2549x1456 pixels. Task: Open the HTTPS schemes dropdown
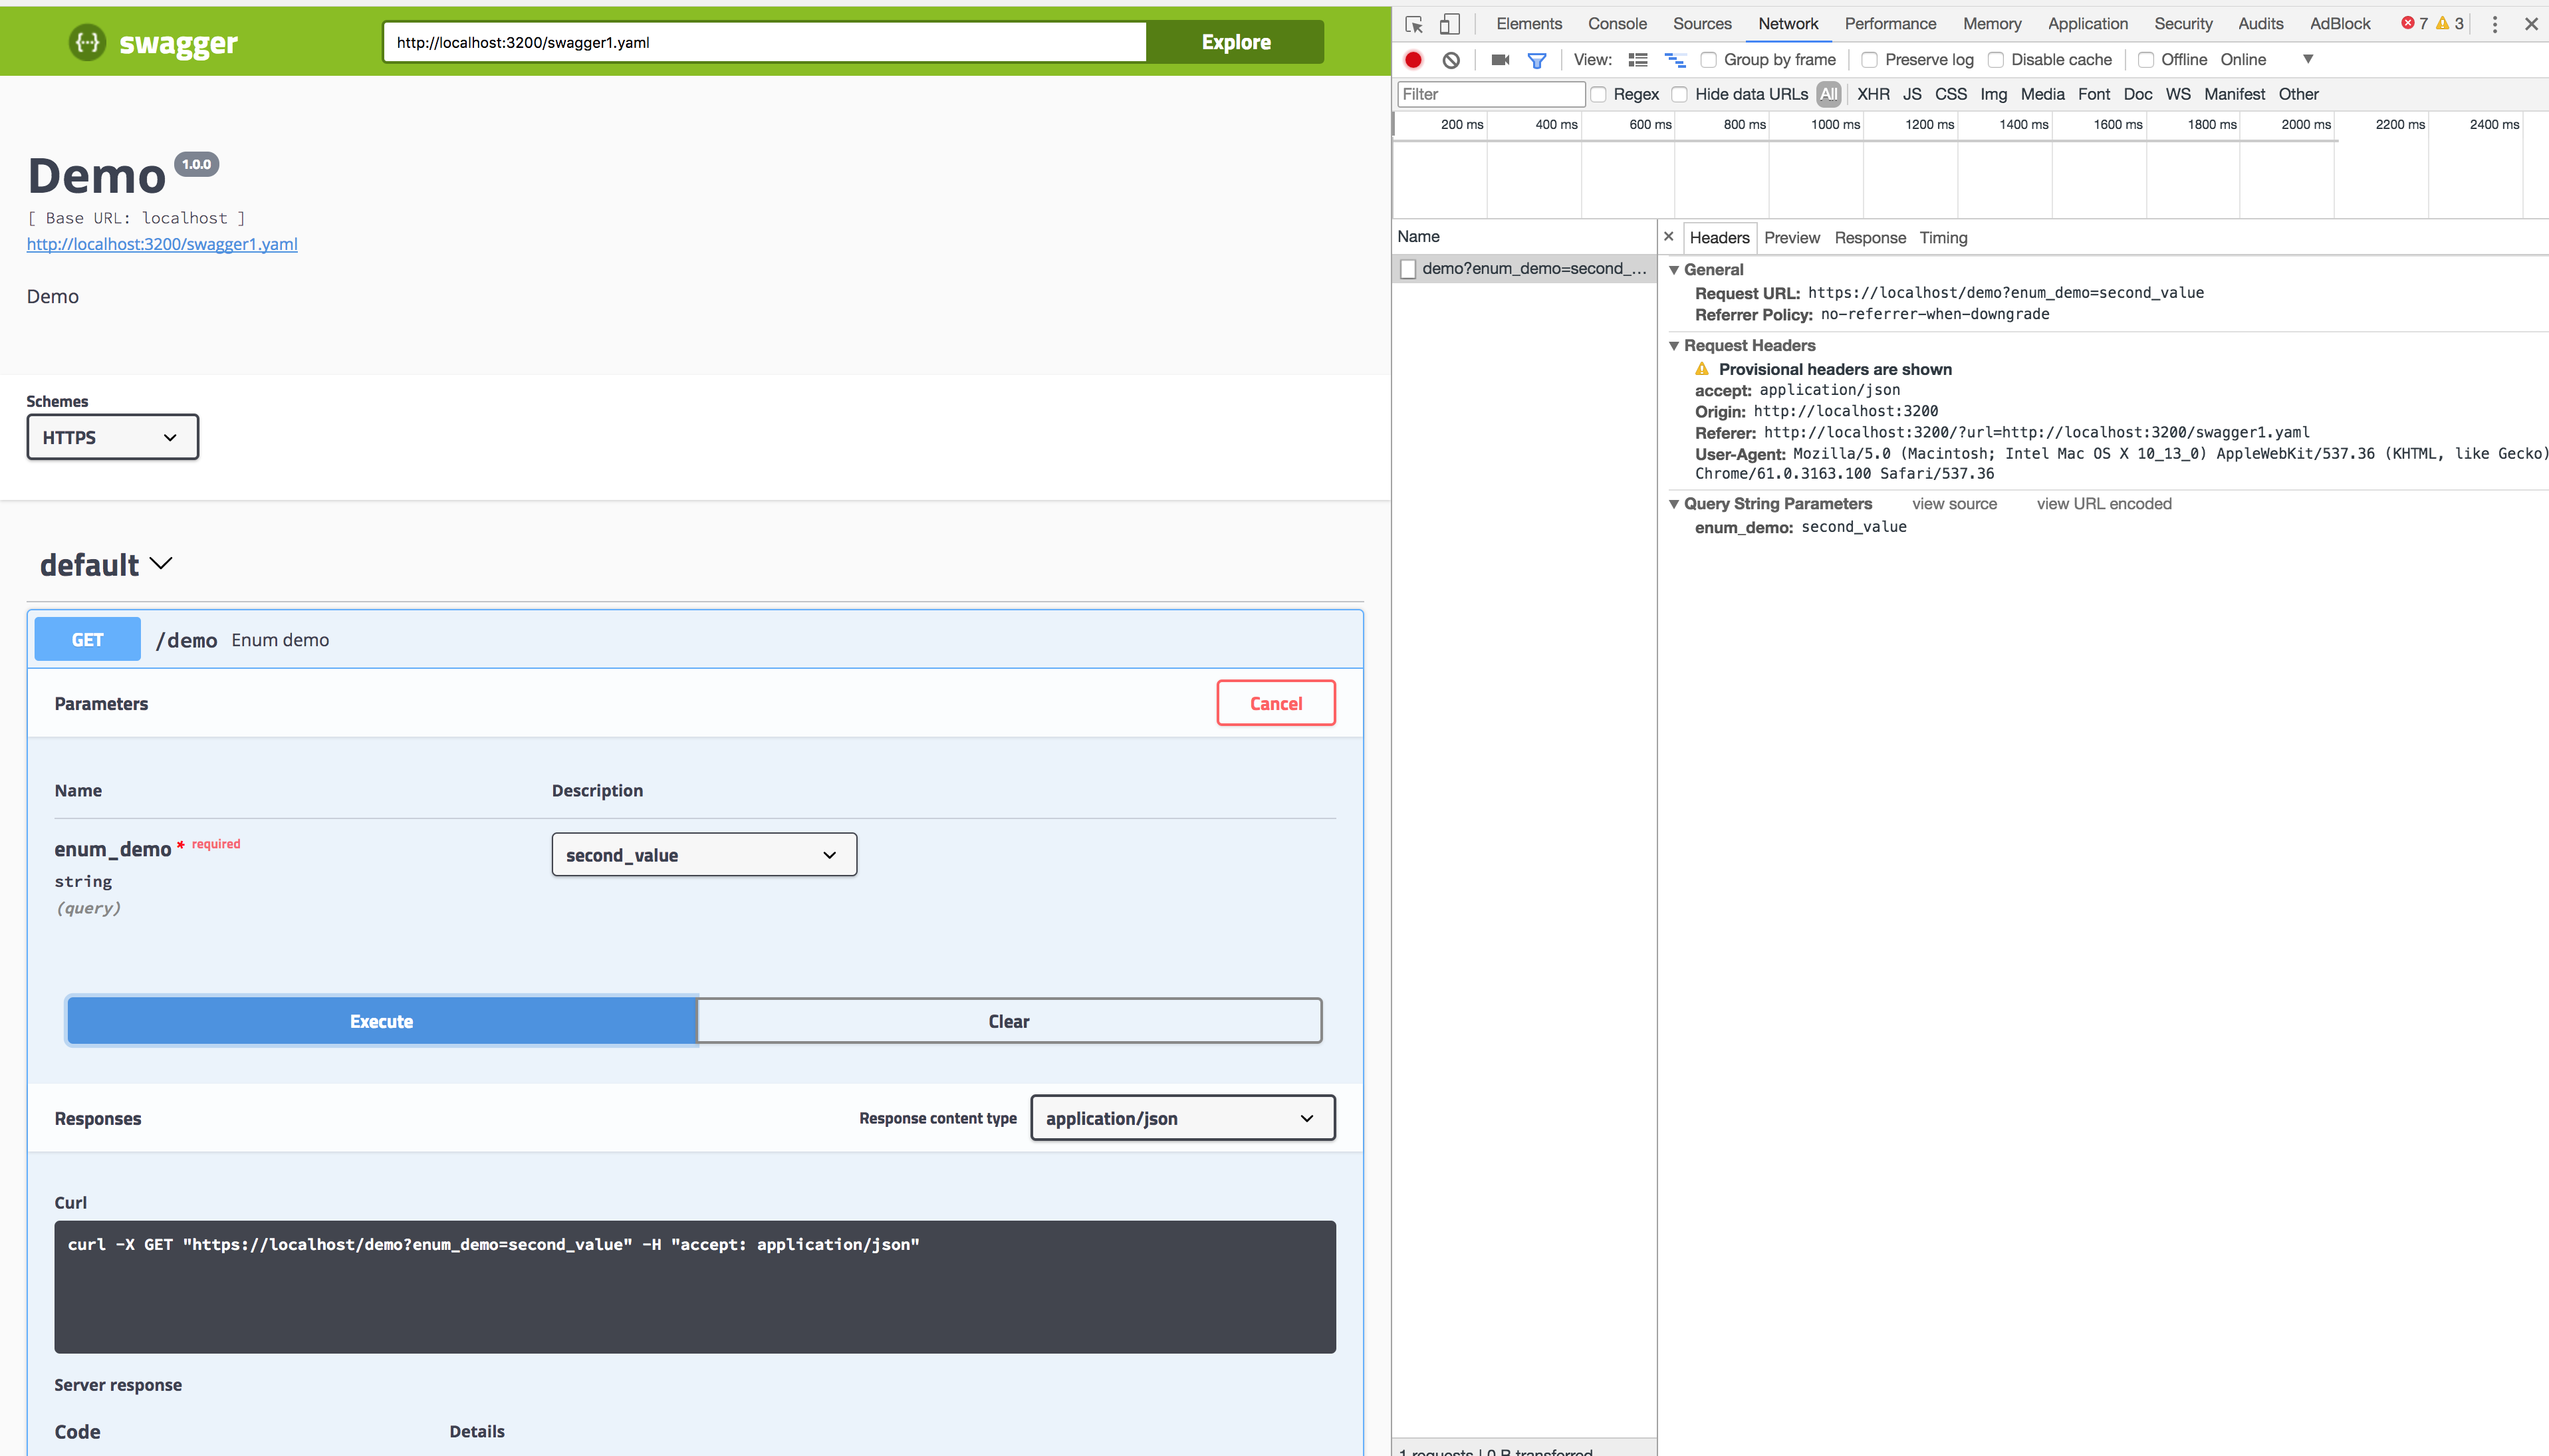pyautogui.click(x=112, y=437)
